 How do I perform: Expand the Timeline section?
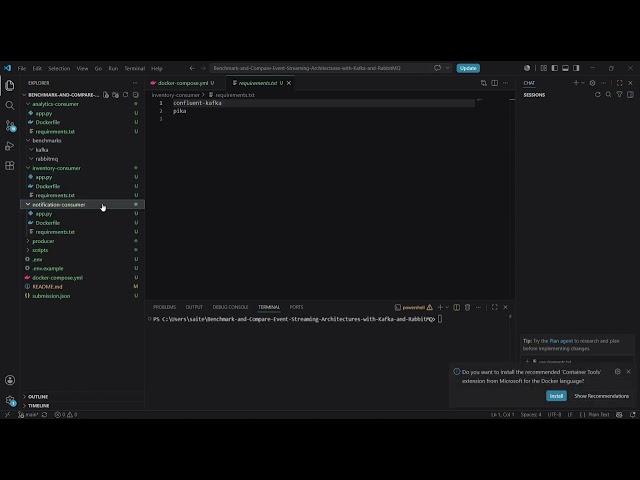tap(82, 406)
